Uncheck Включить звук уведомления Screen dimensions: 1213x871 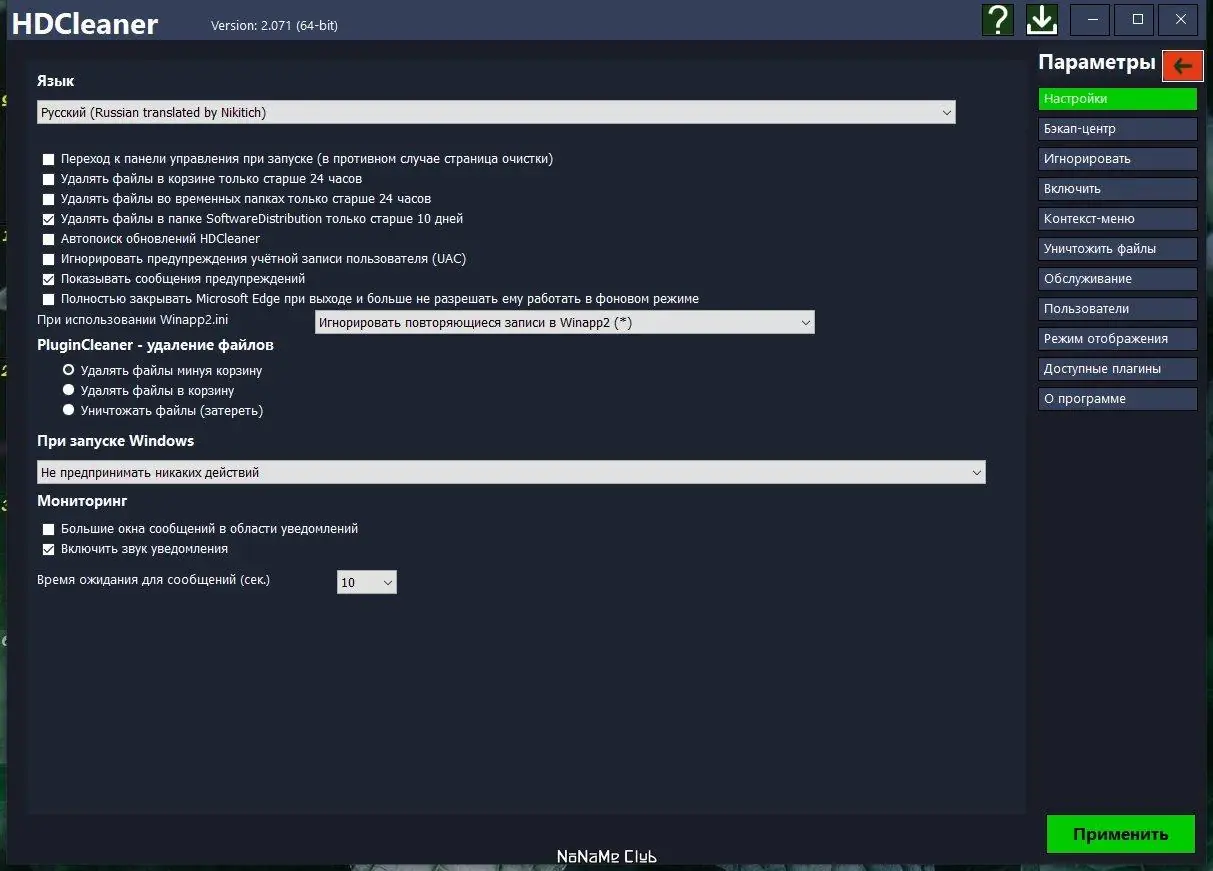coord(49,549)
